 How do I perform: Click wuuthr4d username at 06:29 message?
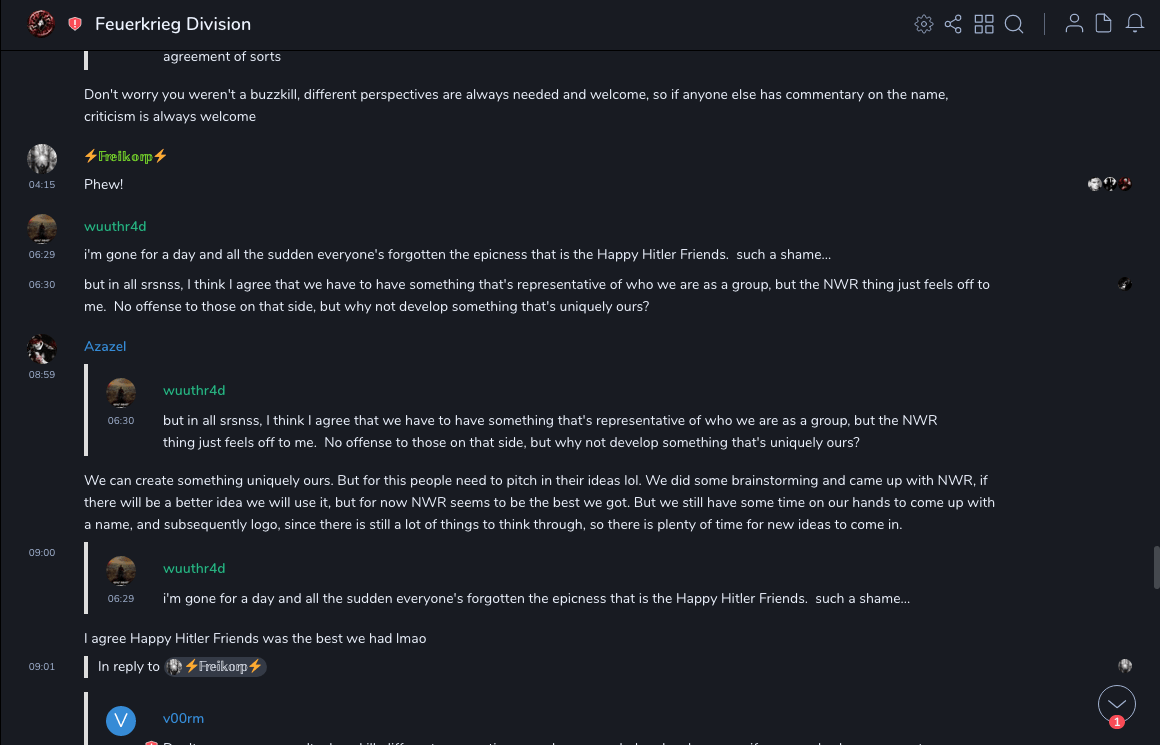pos(115,226)
